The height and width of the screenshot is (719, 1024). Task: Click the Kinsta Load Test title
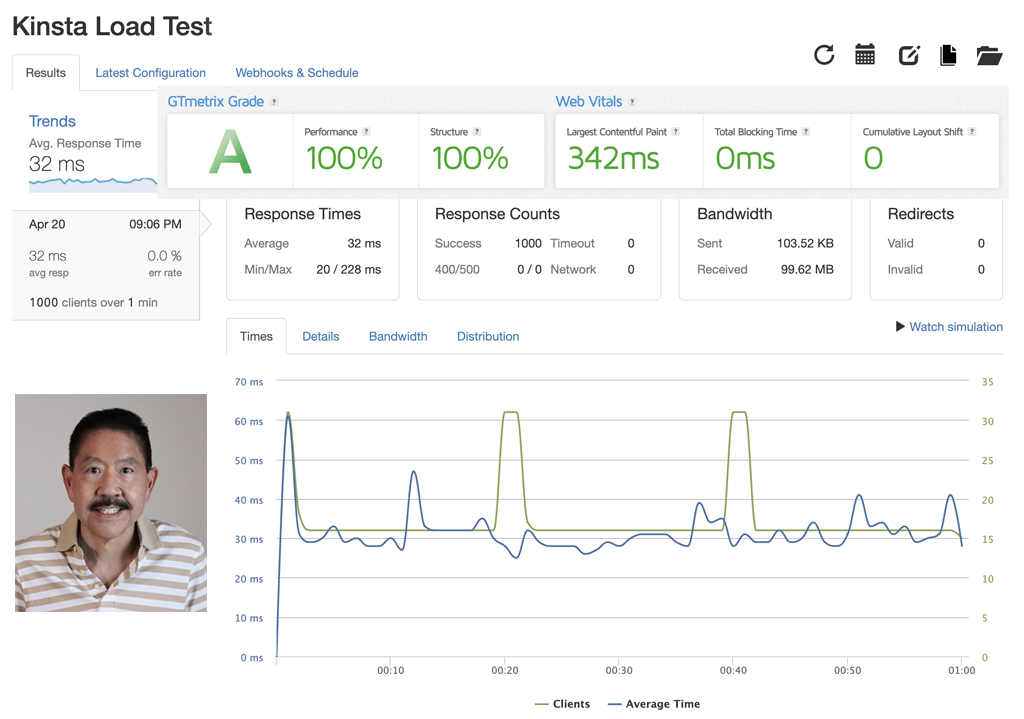[112, 26]
